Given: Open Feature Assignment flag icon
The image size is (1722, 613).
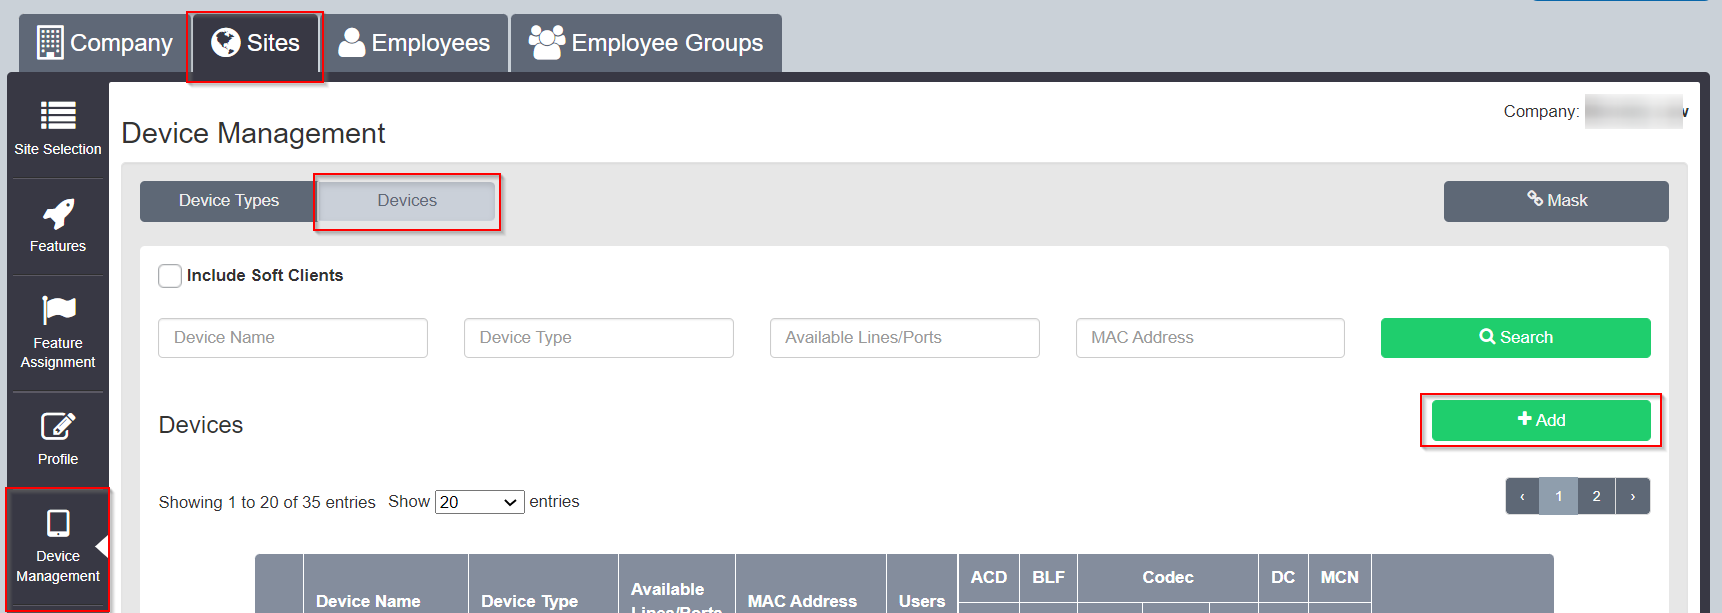Looking at the screenshot, I should [58, 310].
